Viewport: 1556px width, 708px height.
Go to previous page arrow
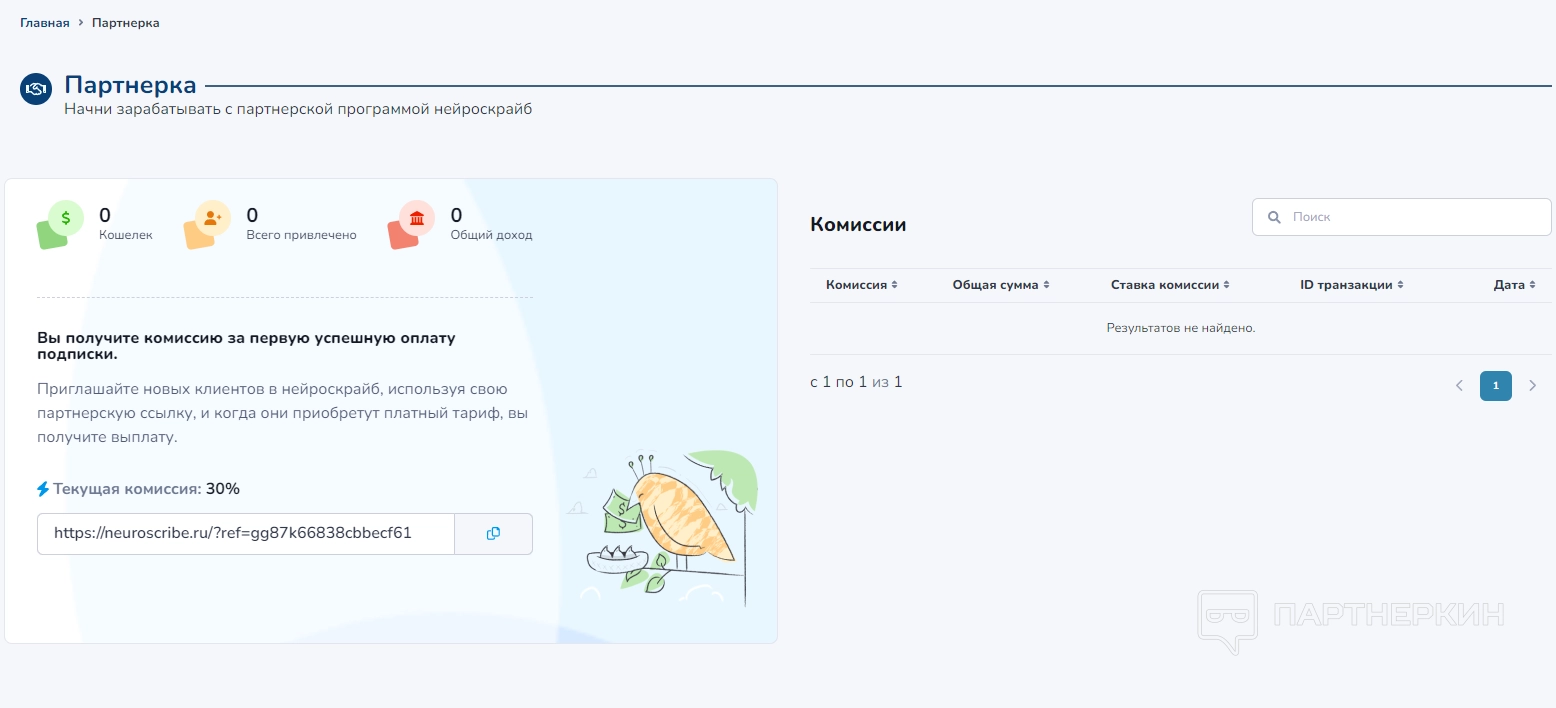pos(1459,386)
